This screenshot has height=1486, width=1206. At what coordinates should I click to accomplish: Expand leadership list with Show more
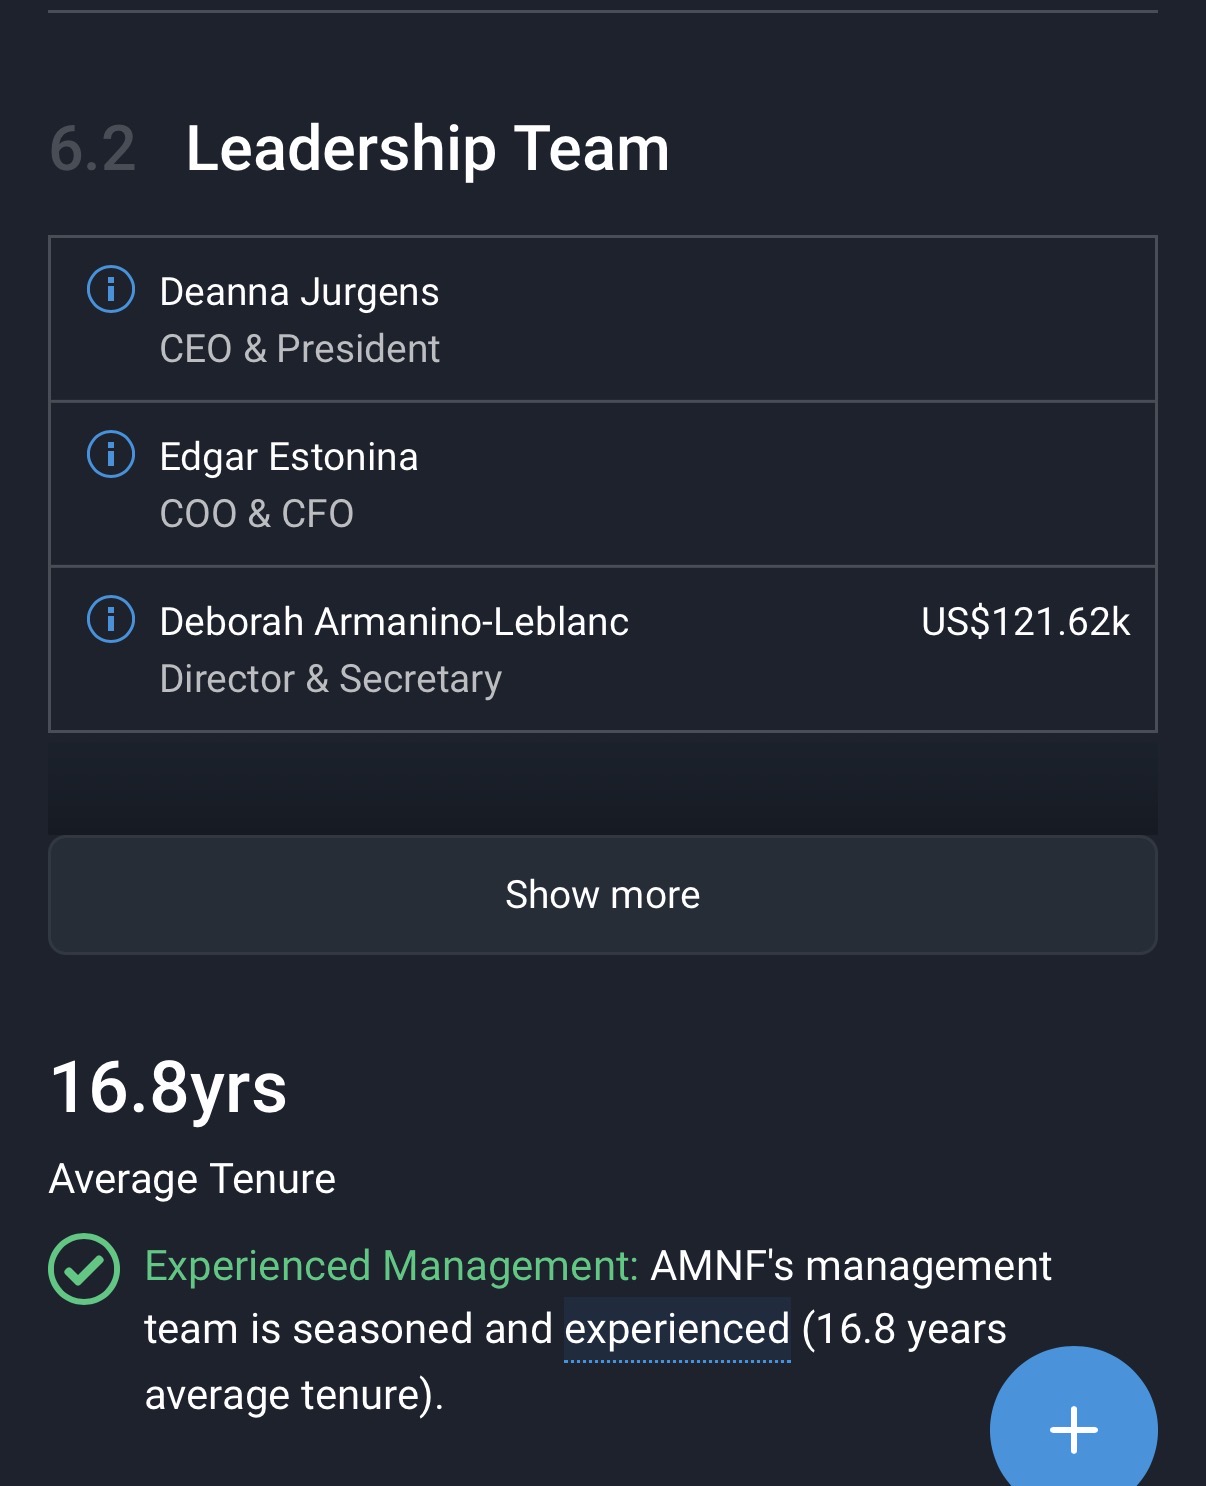(602, 895)
